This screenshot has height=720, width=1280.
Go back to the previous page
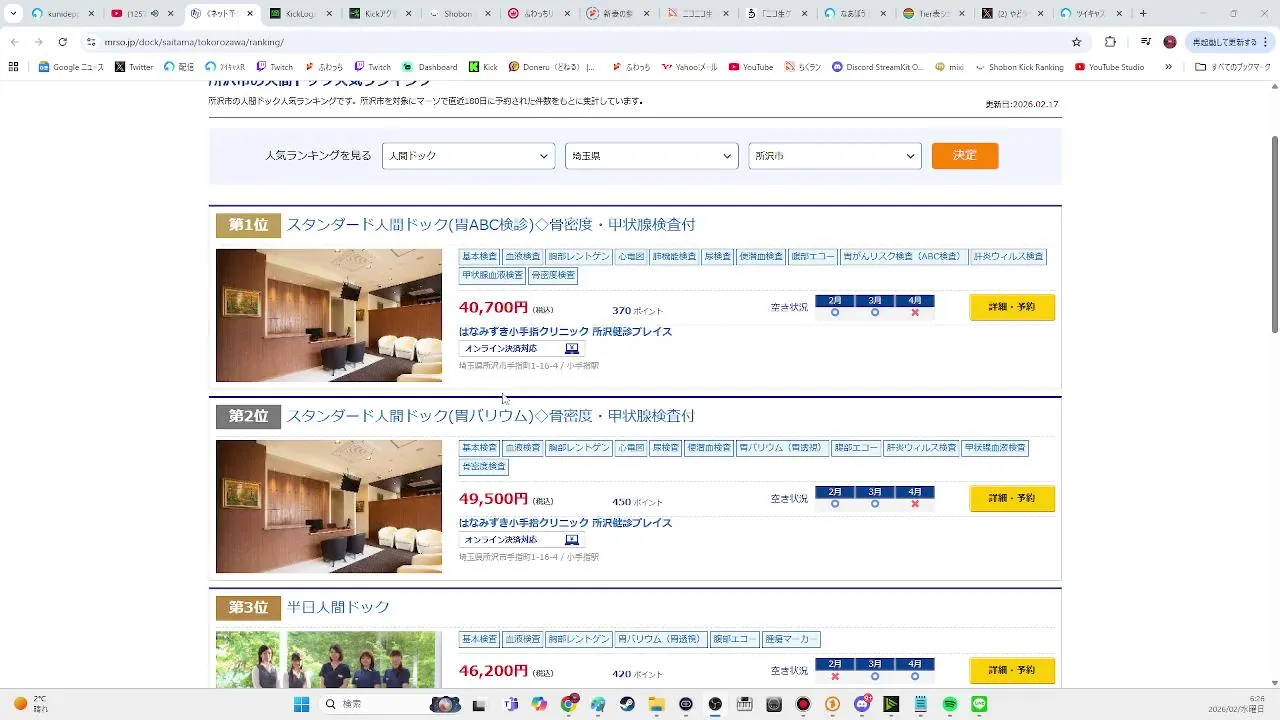tap(14, 42)
